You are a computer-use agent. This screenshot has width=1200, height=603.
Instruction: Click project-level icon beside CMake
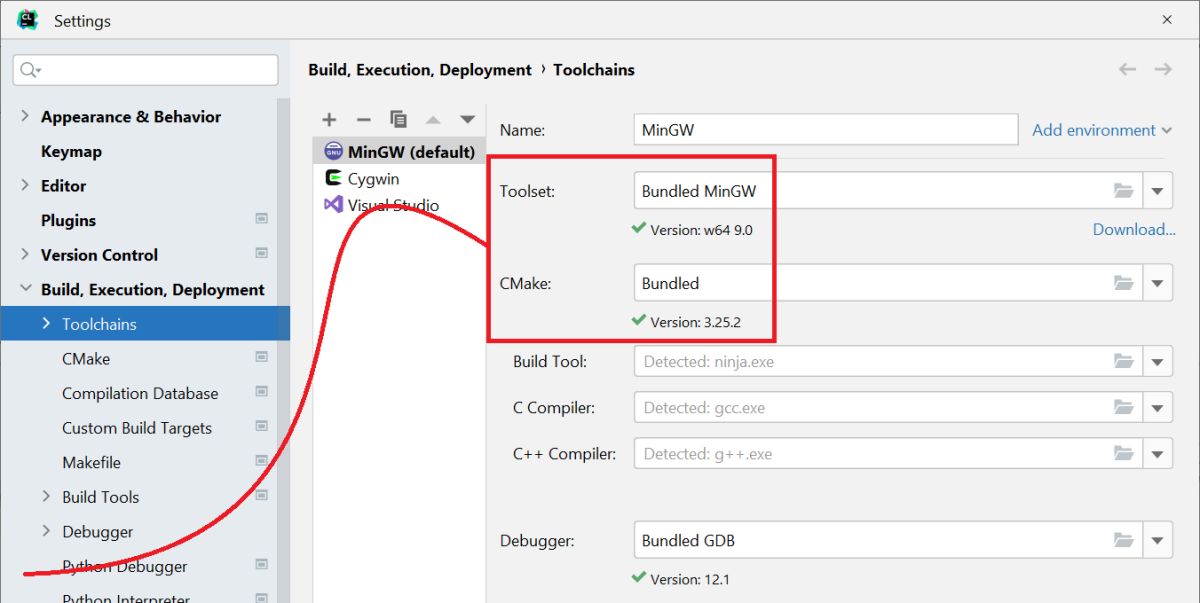261,357
